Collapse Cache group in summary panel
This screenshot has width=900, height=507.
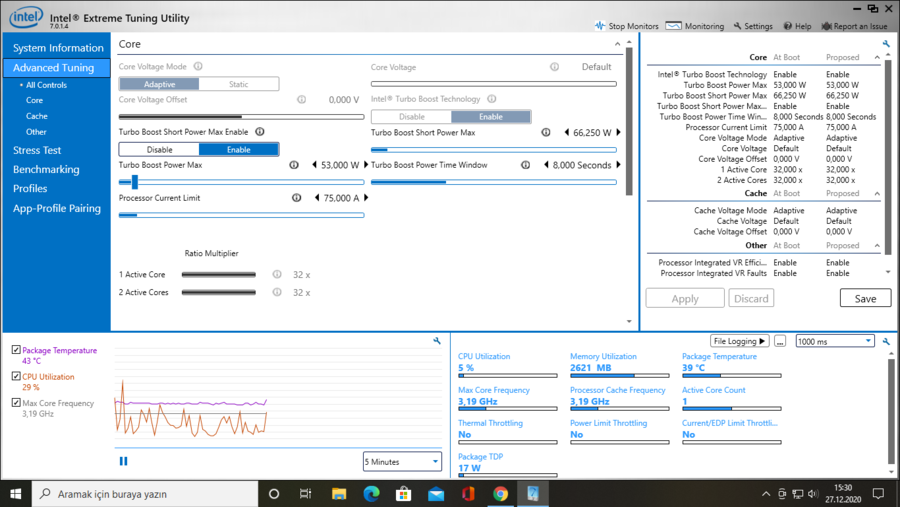point(877,193)
